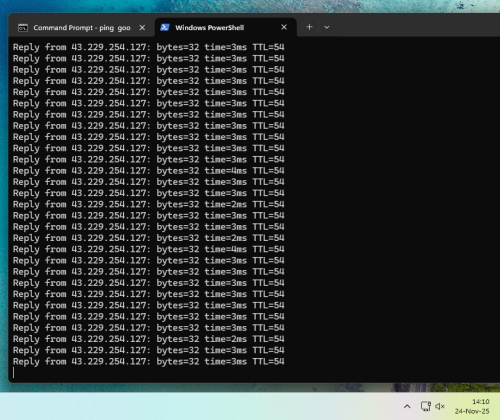Show hidden icons in system tray
This screenshot has width=500, height=420.
coord(407,406)
